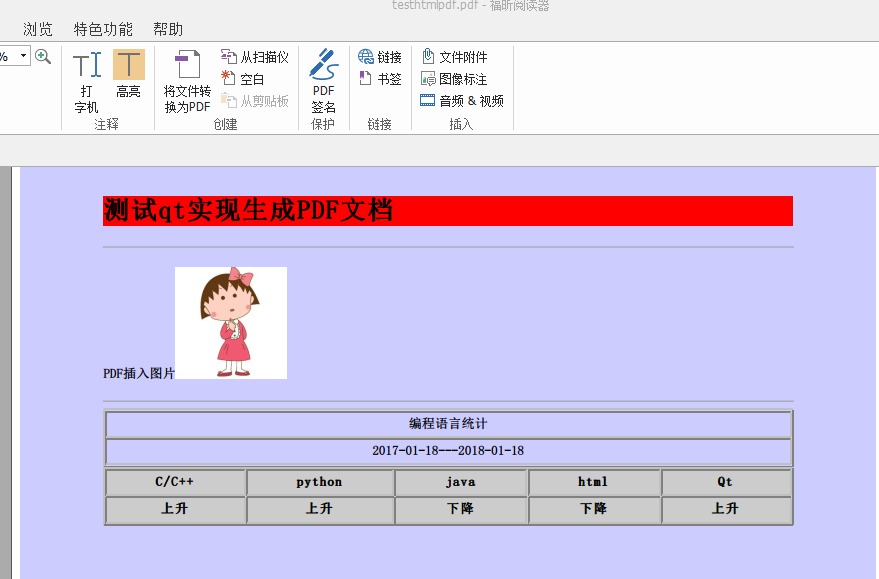Switch to the 特色功能 tab

pyautogui.click(x=102, y=28)
